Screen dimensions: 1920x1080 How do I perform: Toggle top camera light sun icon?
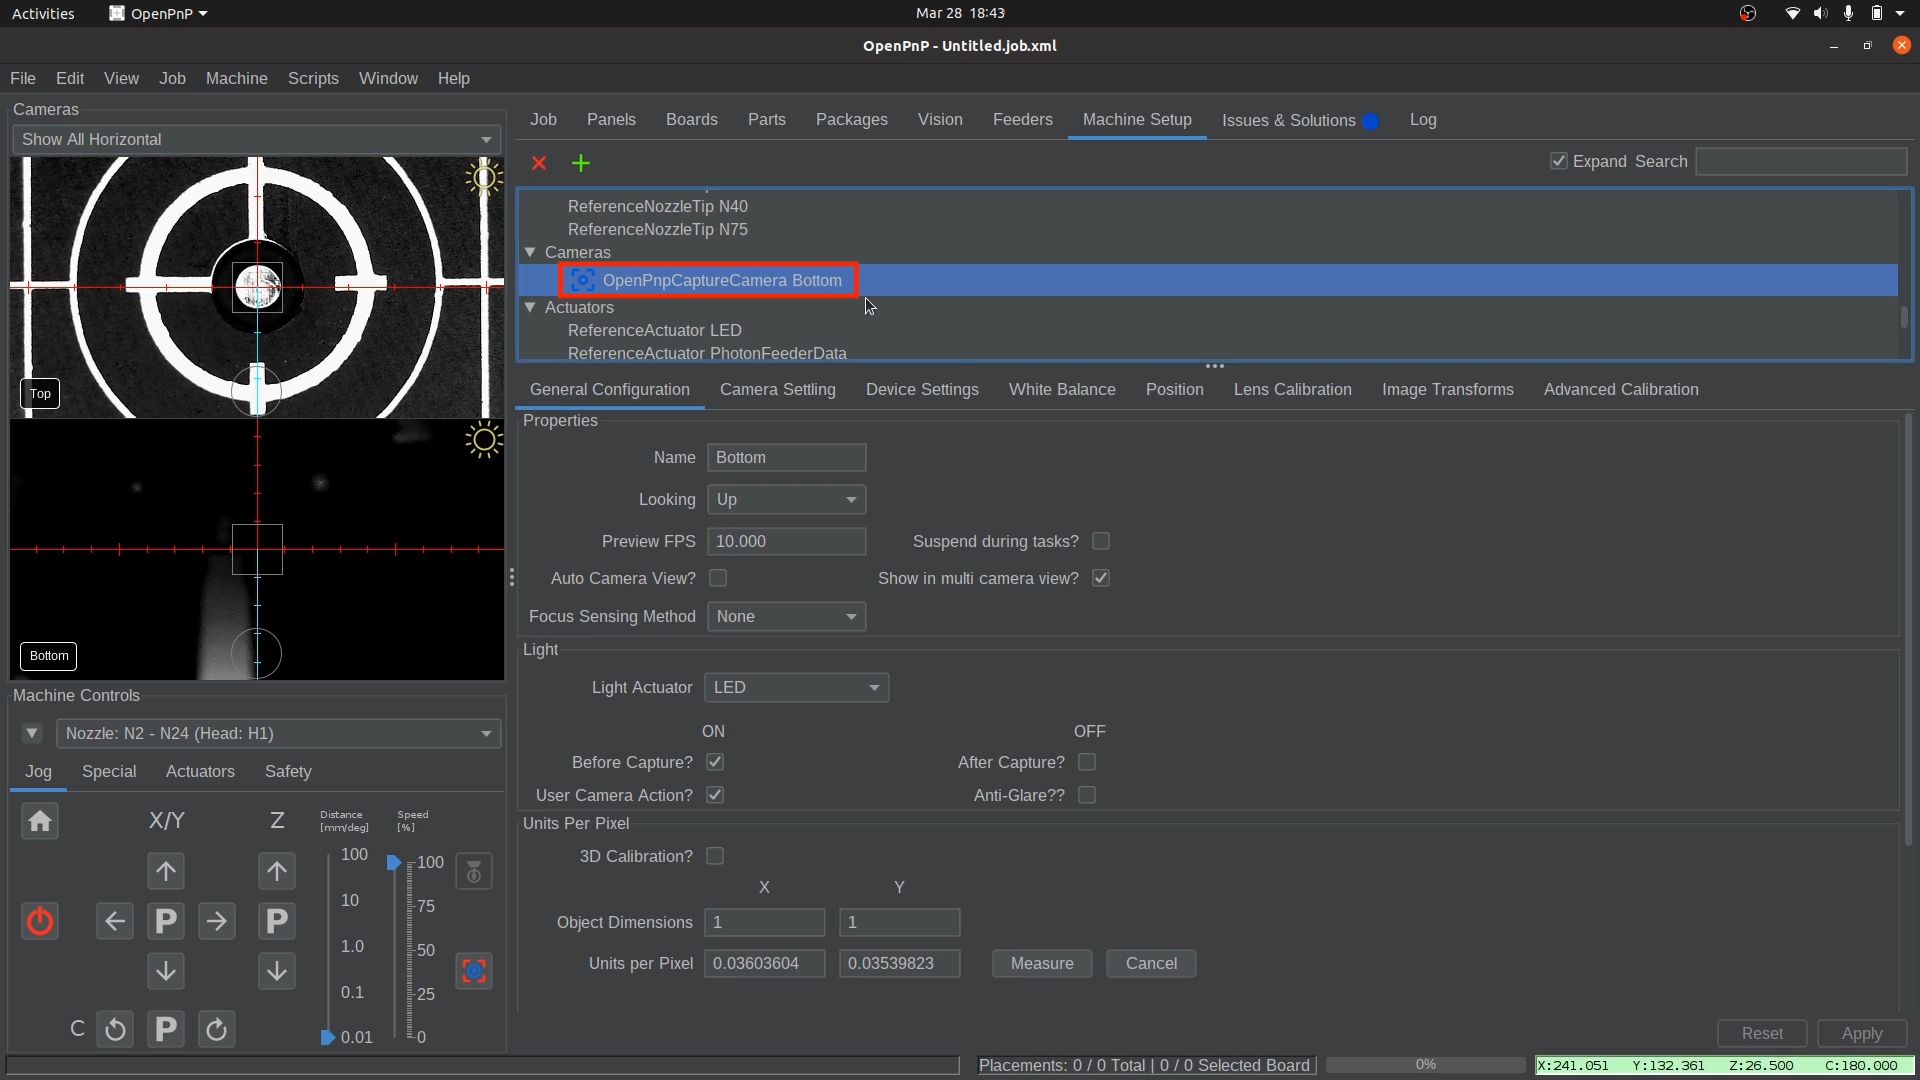pyautogui.click(x=484, y=178)
